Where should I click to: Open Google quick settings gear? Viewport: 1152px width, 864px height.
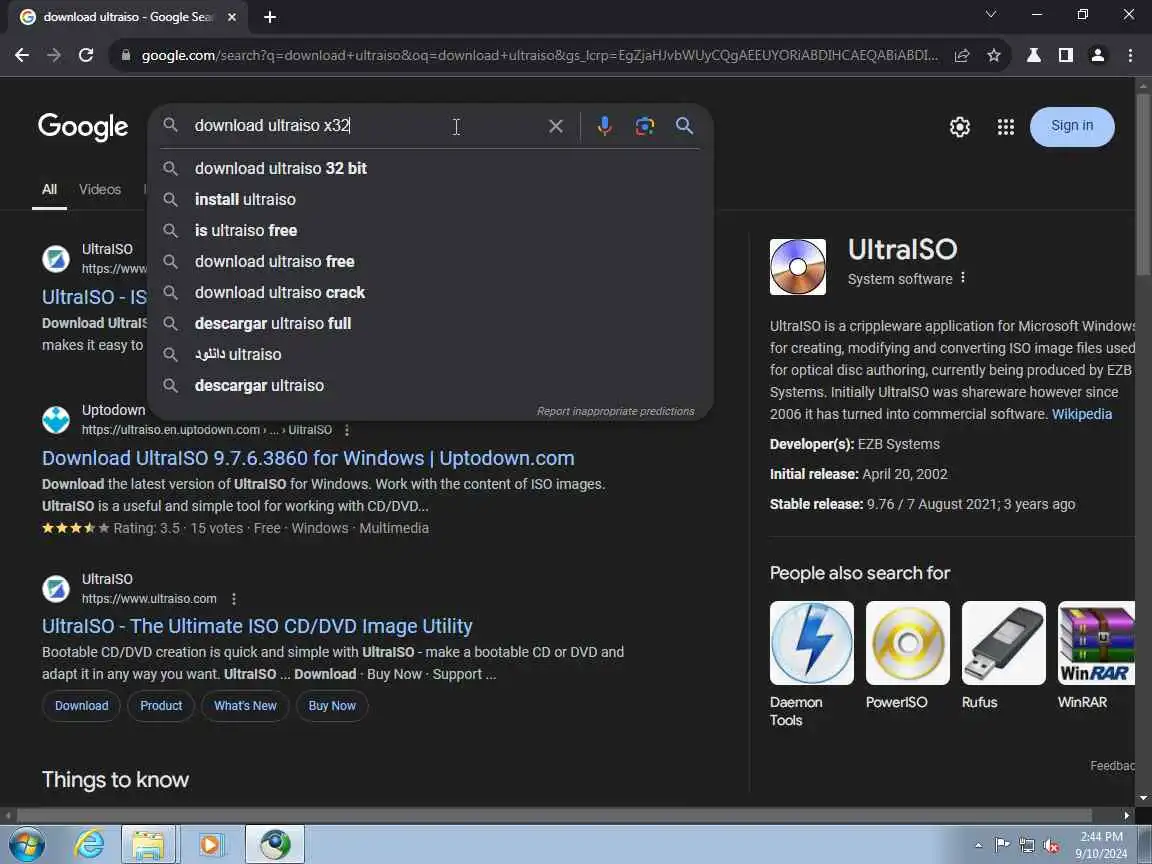[960, 127]
